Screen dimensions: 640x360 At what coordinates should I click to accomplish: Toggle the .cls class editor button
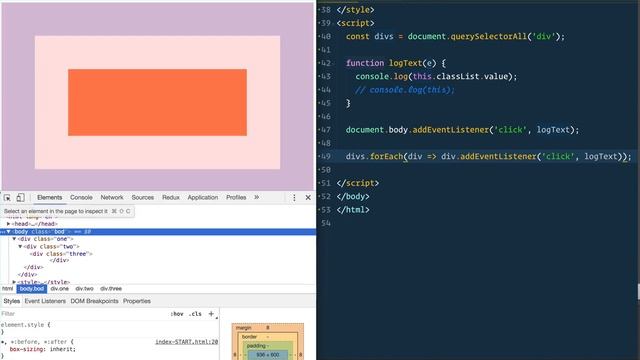[x=196, y=314]
